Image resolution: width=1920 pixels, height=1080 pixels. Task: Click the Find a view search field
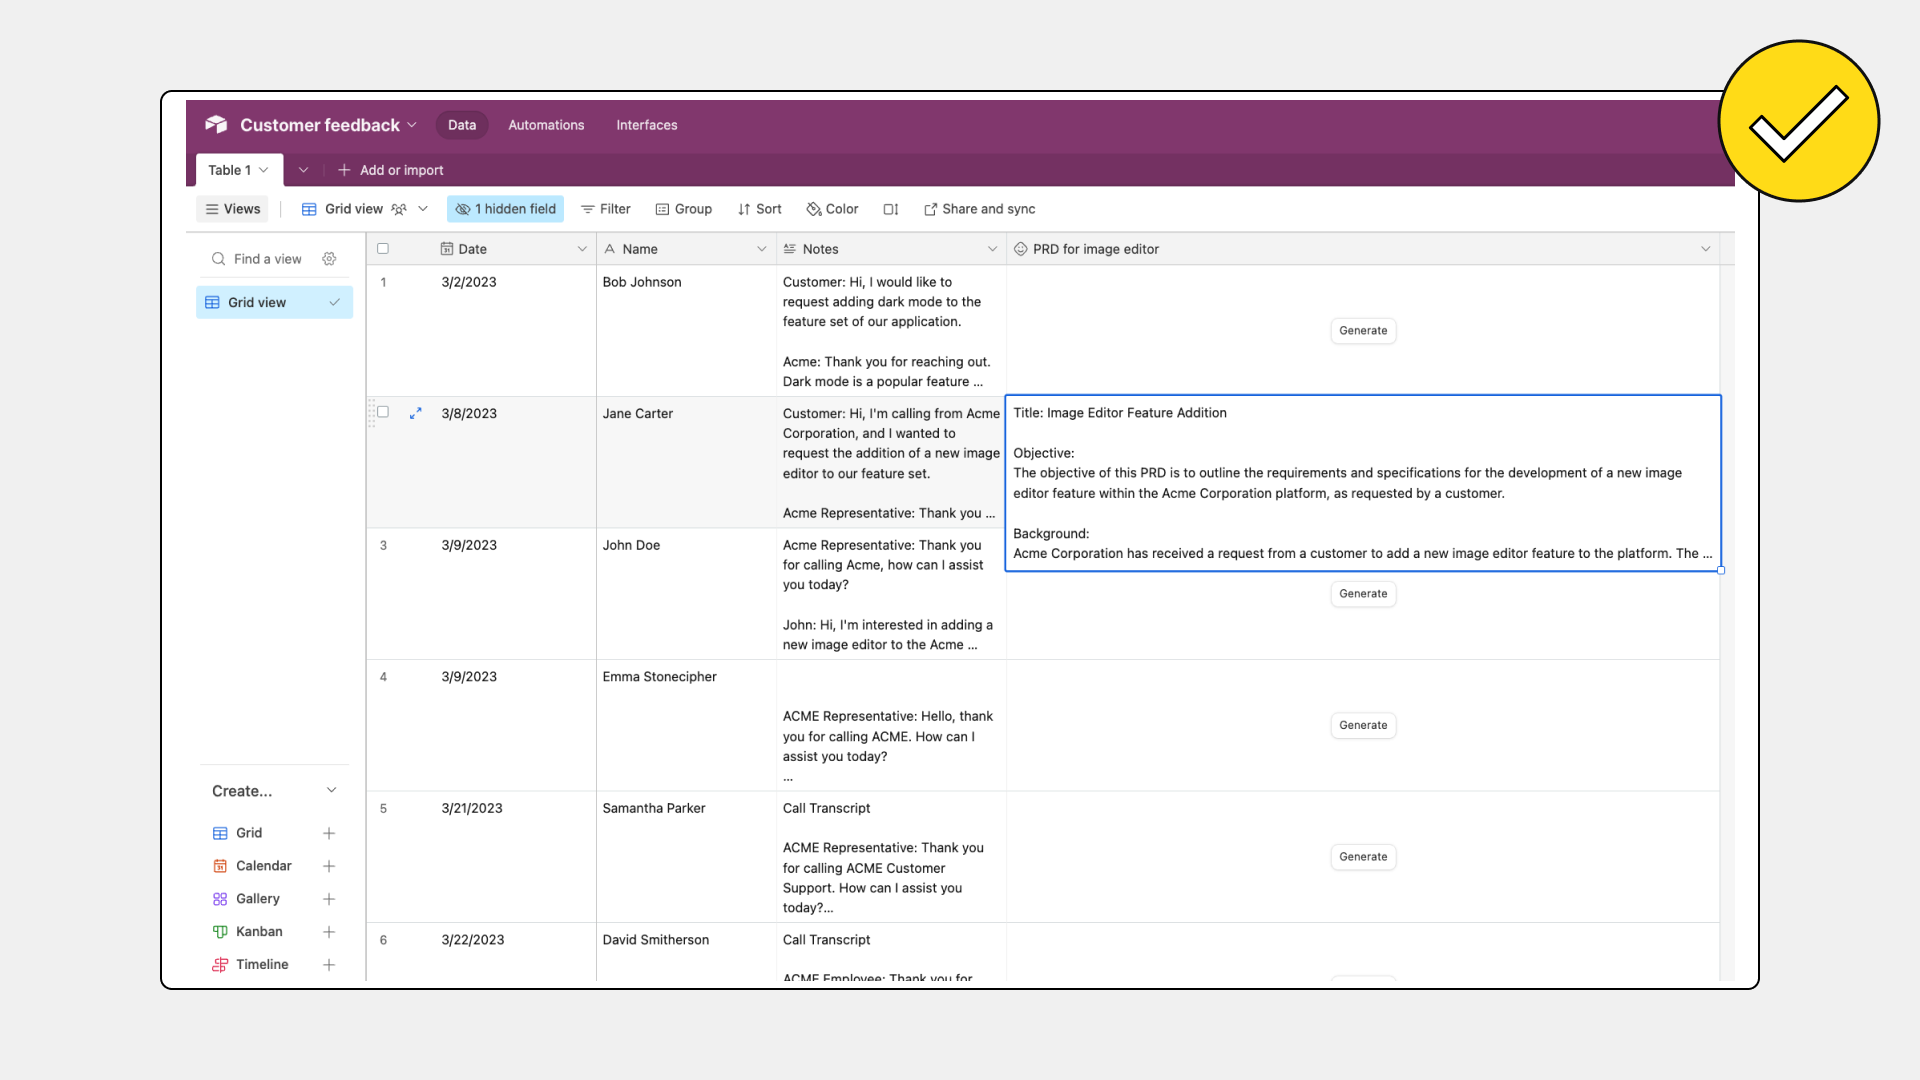coord(267,259)
